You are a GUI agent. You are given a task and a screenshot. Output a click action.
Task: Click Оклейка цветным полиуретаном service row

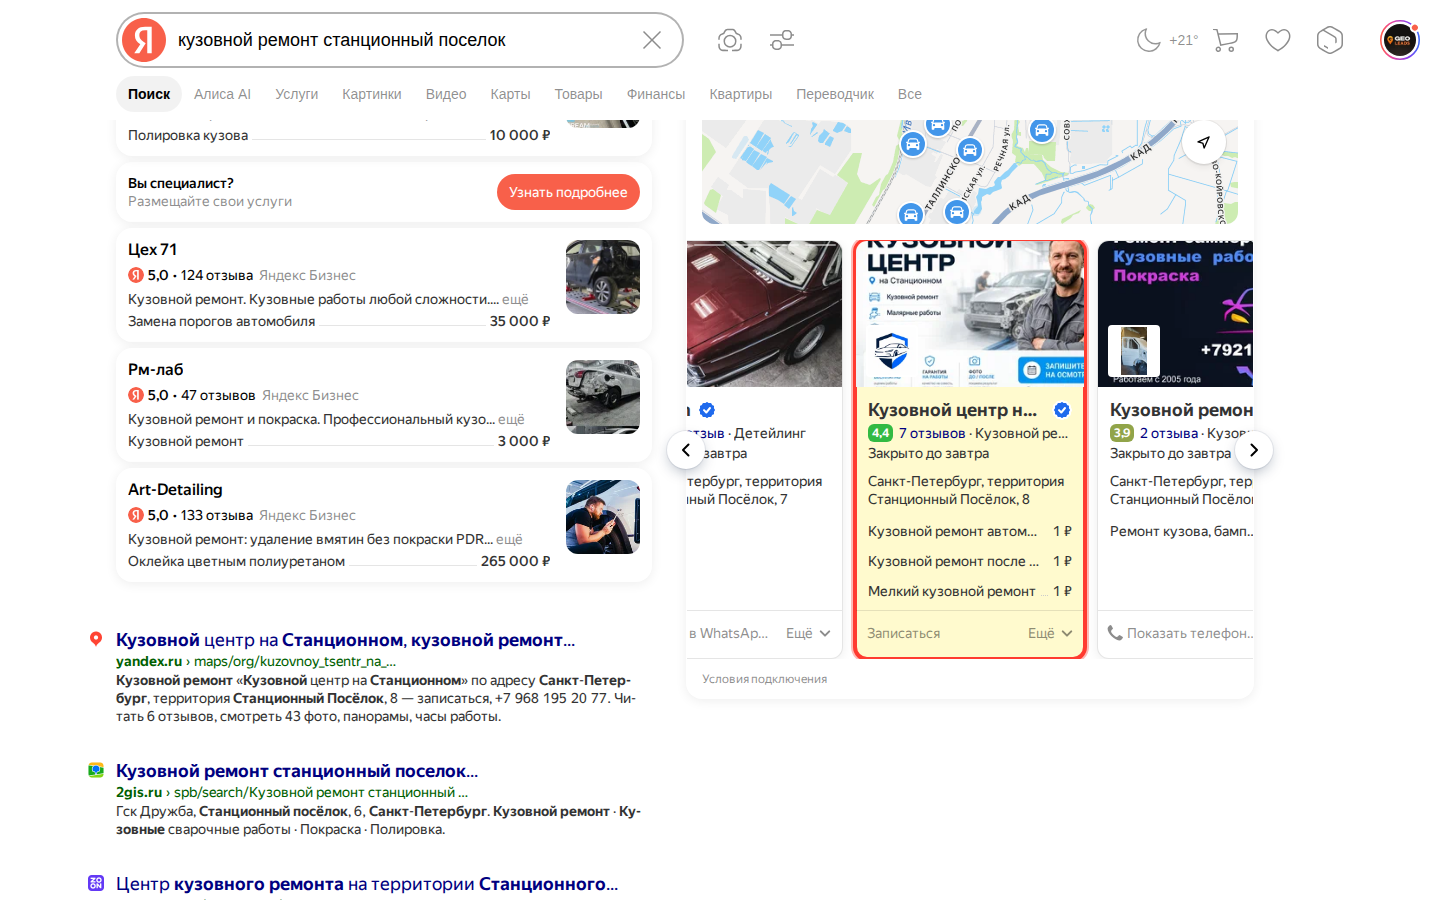point(339,561)
